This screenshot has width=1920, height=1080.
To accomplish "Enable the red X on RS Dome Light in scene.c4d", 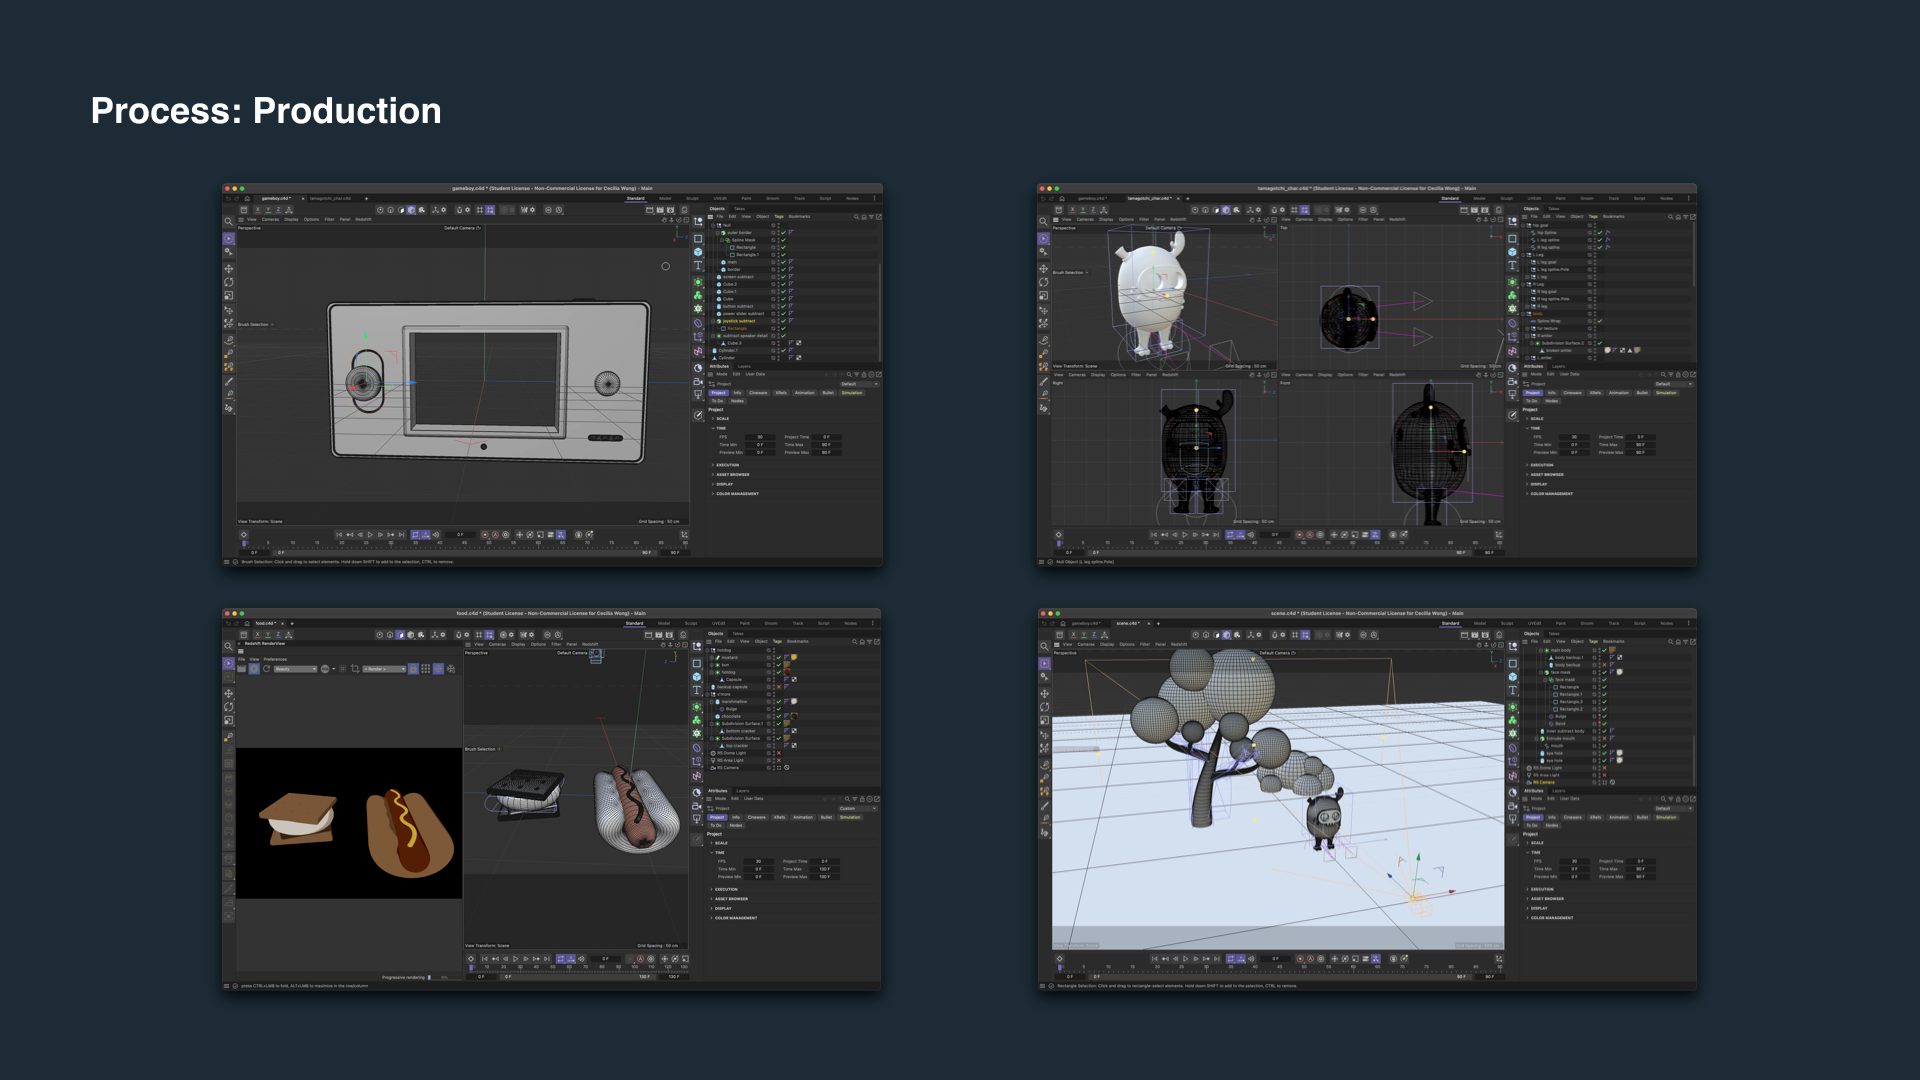I will [1604, 768].
